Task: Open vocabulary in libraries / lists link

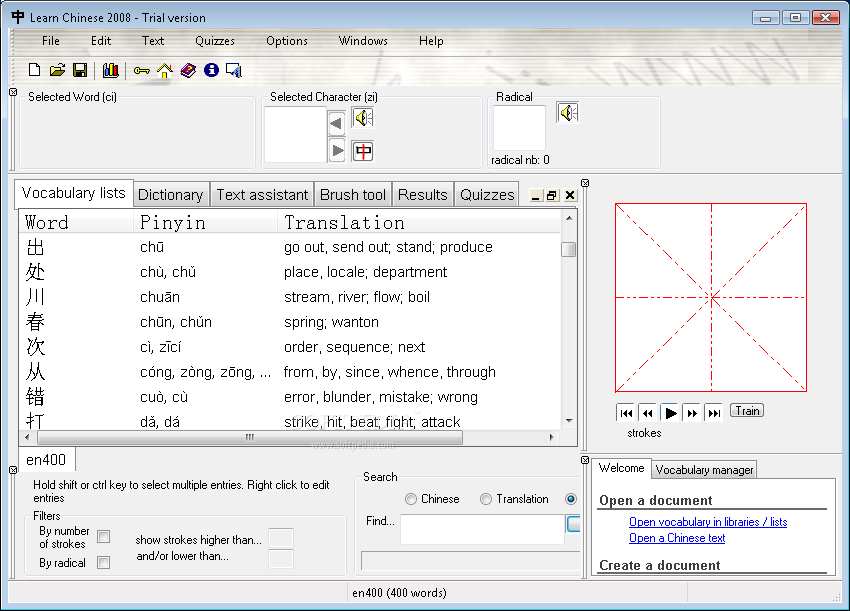Action: point(708,522)
